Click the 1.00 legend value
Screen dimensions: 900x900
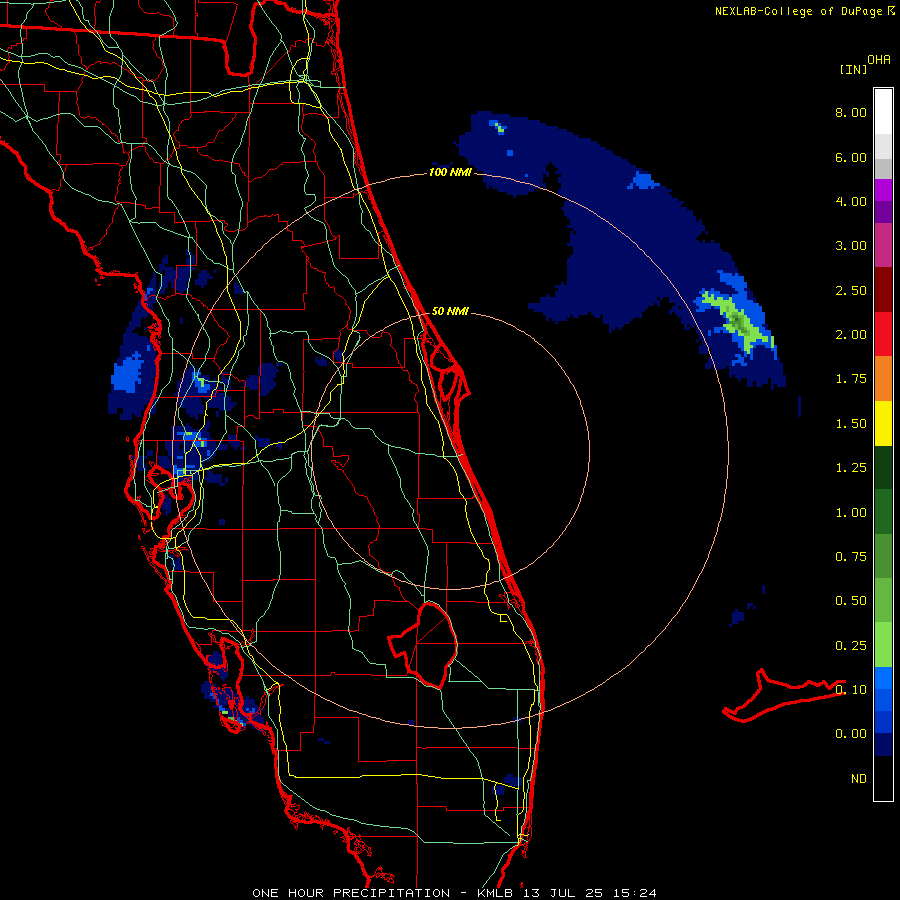(851, 513)
